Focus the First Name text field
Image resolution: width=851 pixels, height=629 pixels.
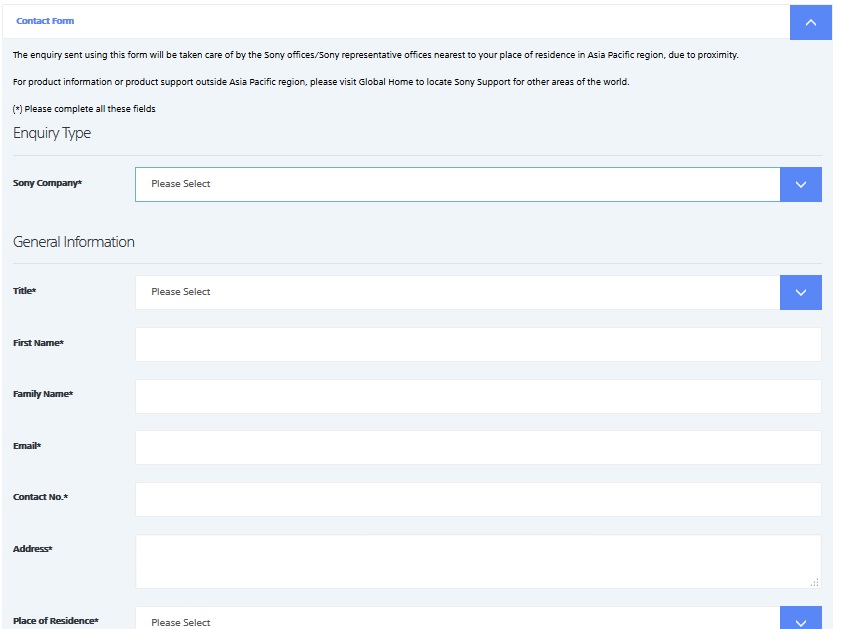click(477, 344)
